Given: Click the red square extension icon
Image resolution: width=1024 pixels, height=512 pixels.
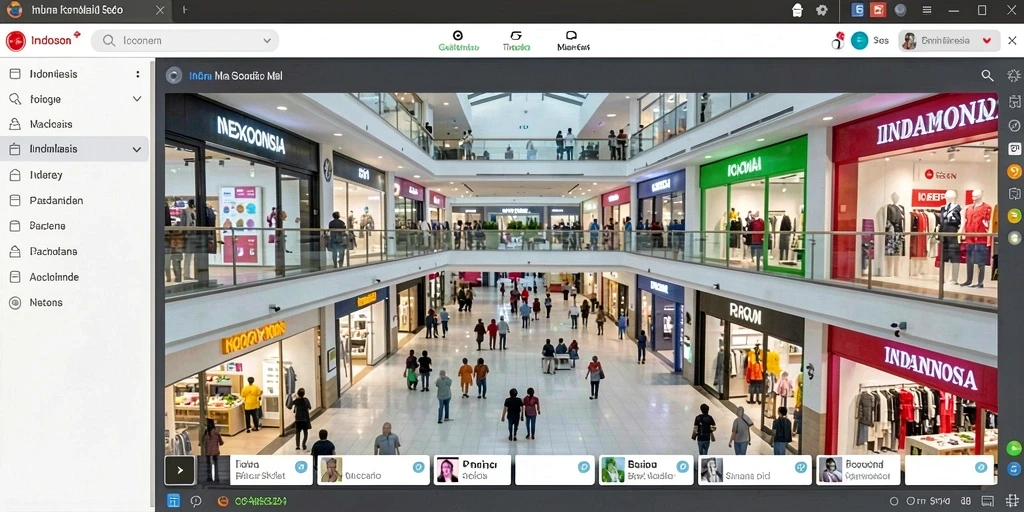Looking at the screenshot, I should [x=878, y=10].
